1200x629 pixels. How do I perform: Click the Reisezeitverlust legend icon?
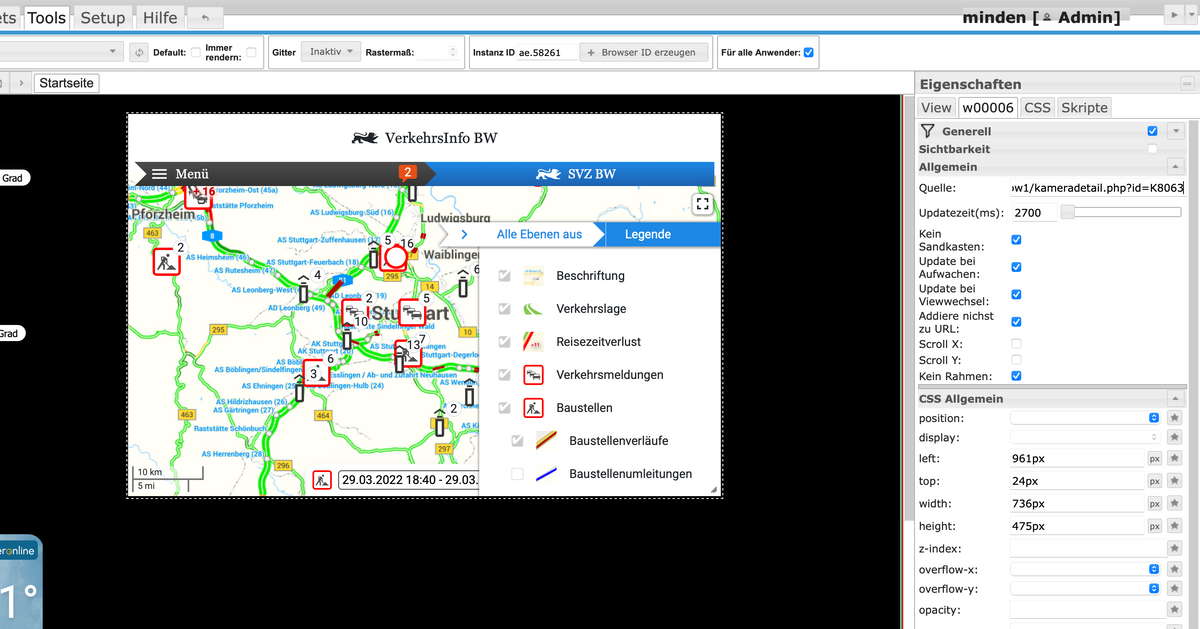[534, 342]
